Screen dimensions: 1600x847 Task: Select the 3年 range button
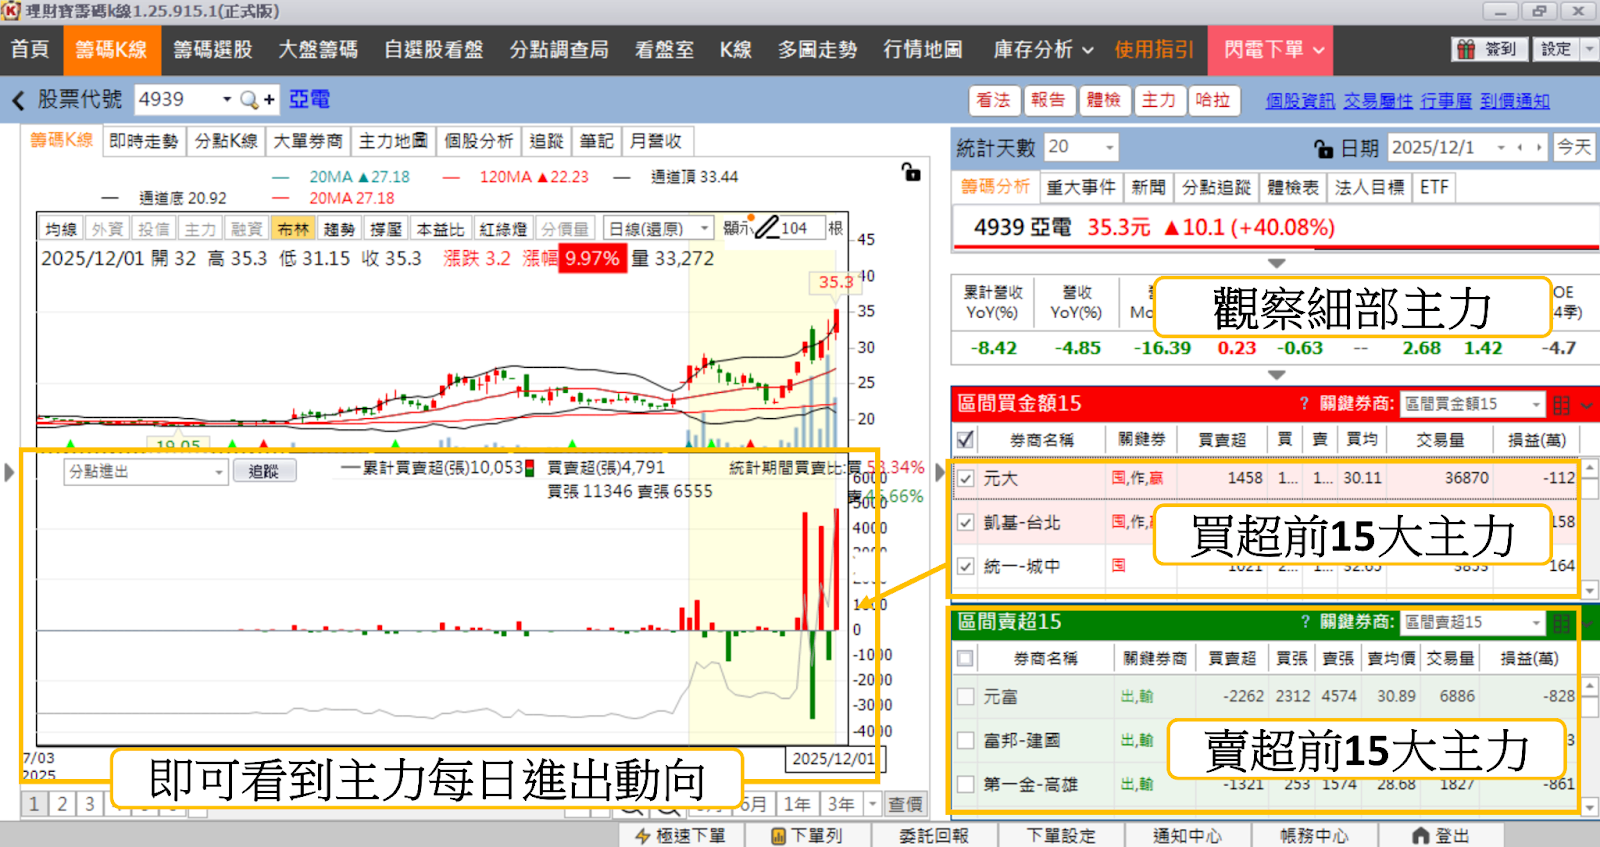(841, 804)
